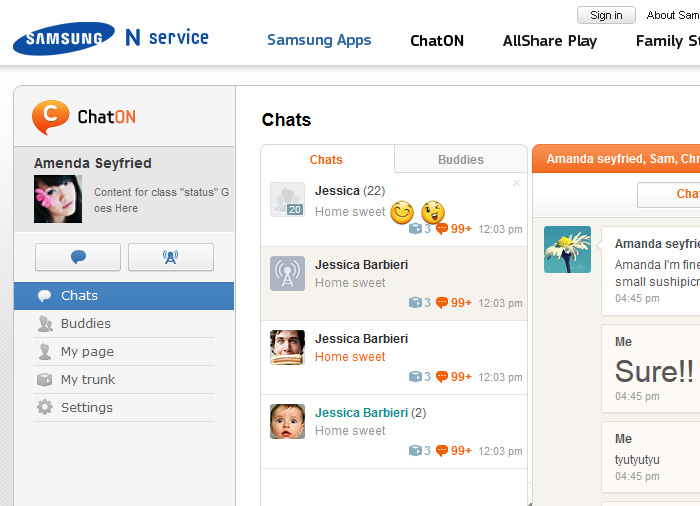Click the Settings gear icon
Image resolution: width=700 pixels, height=506 pixels.
point(45,407)
